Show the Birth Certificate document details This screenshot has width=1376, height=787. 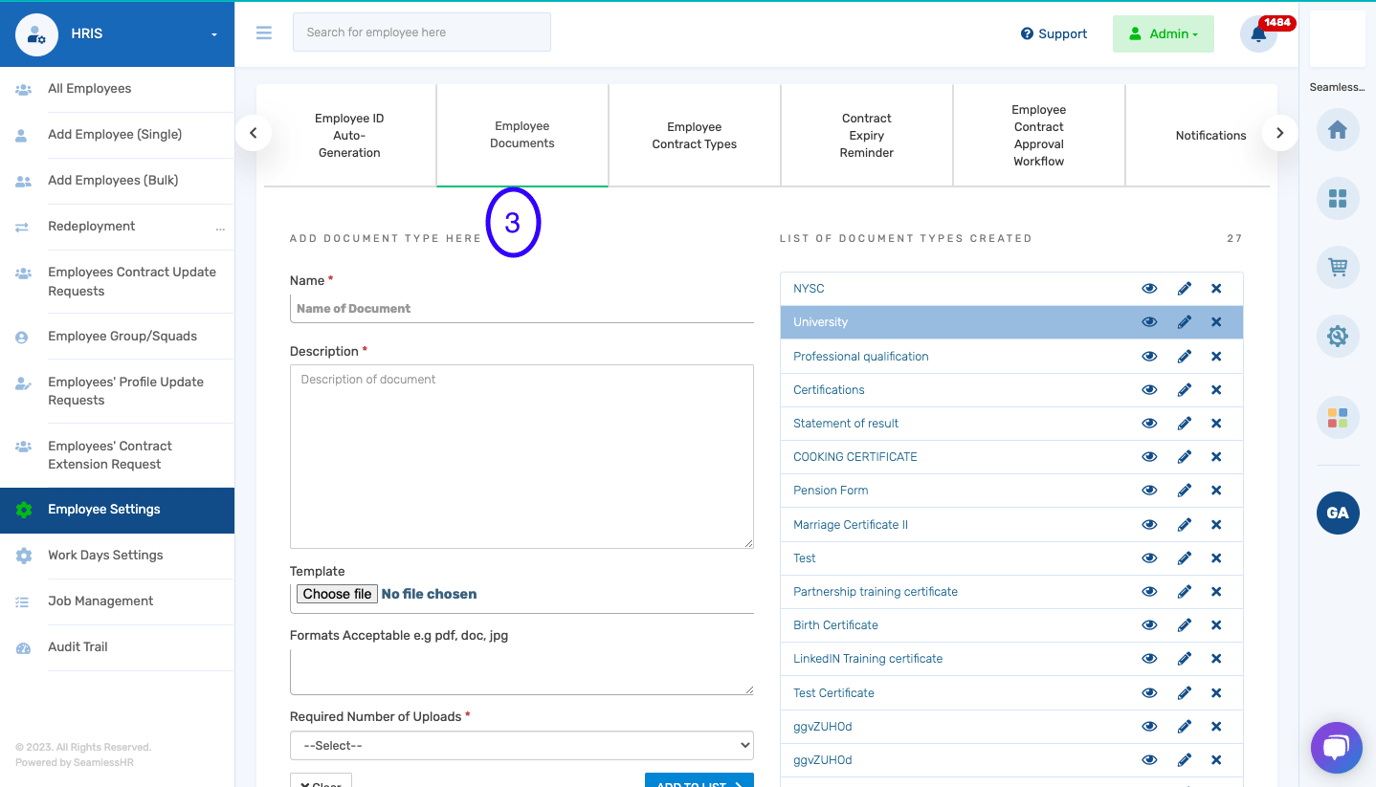click(x=1149, y=625)
